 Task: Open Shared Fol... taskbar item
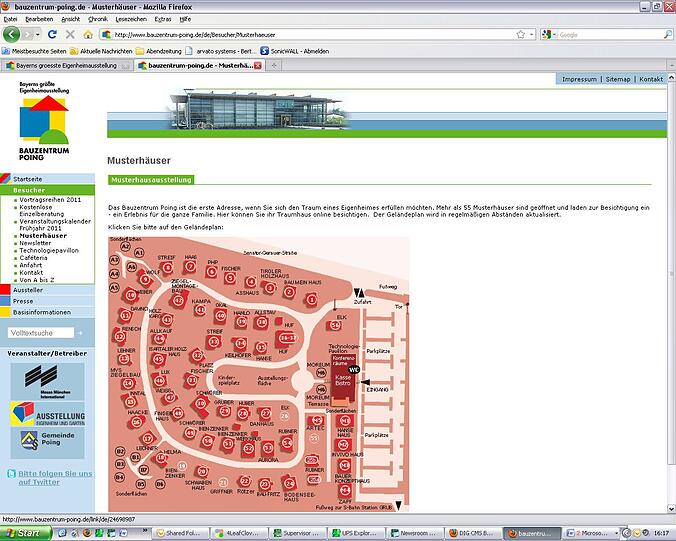[x=182, y=533]
